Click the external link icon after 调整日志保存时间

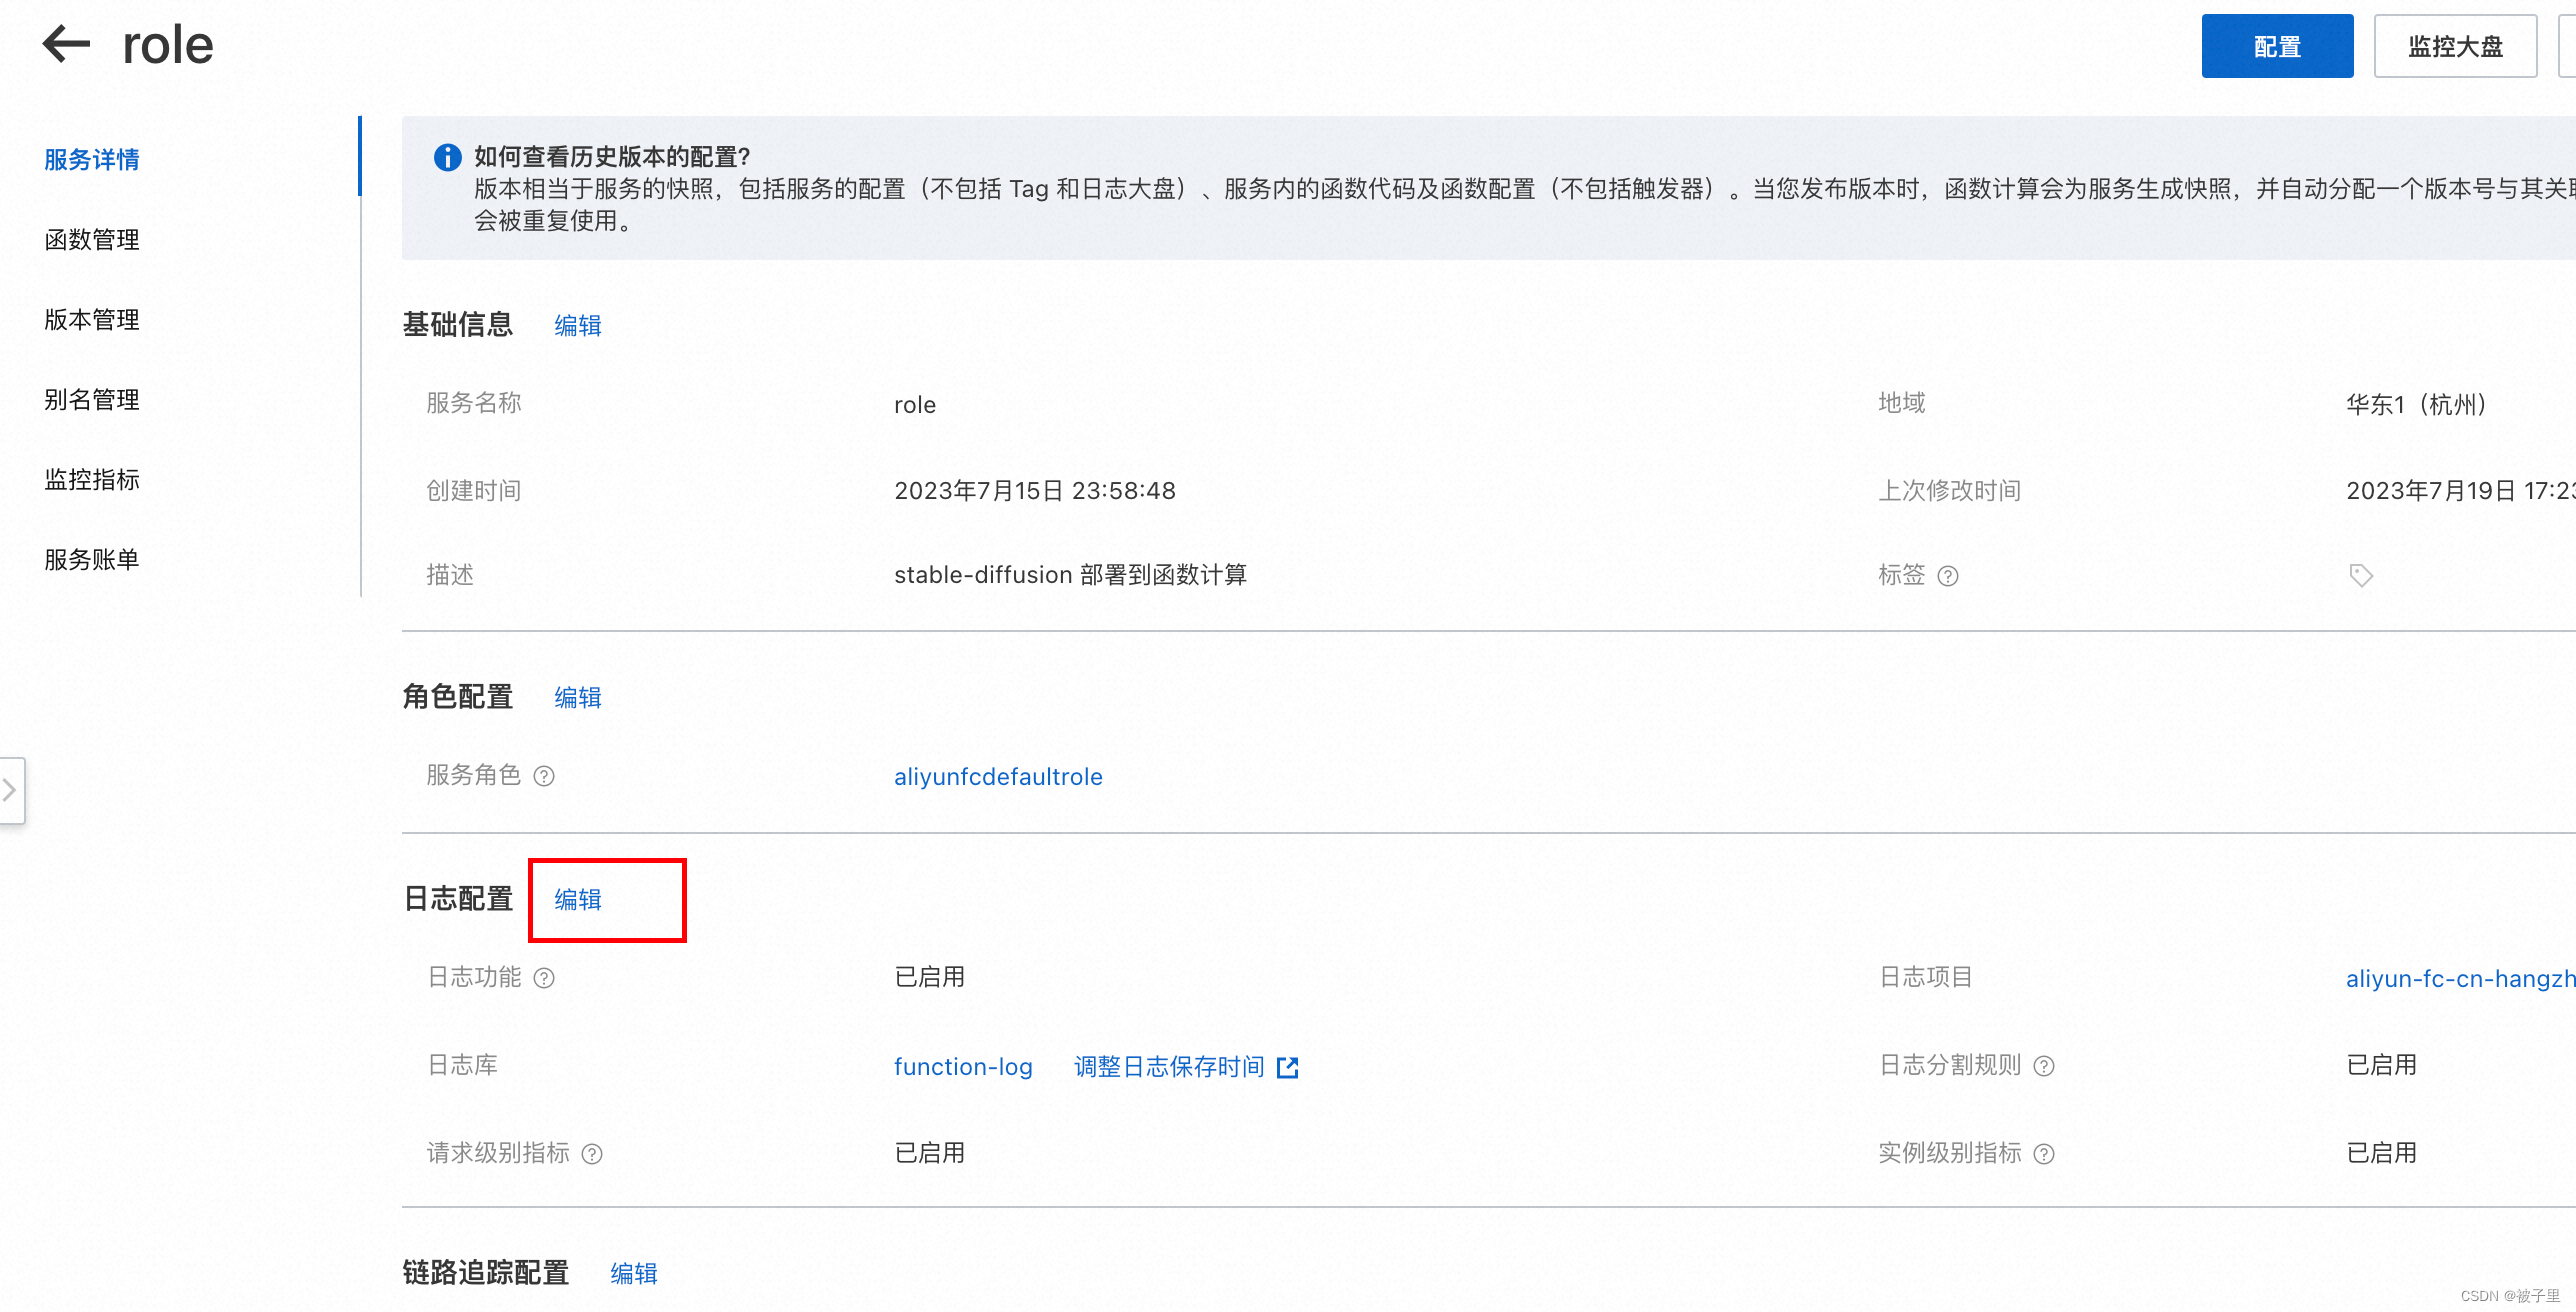1288,1068
